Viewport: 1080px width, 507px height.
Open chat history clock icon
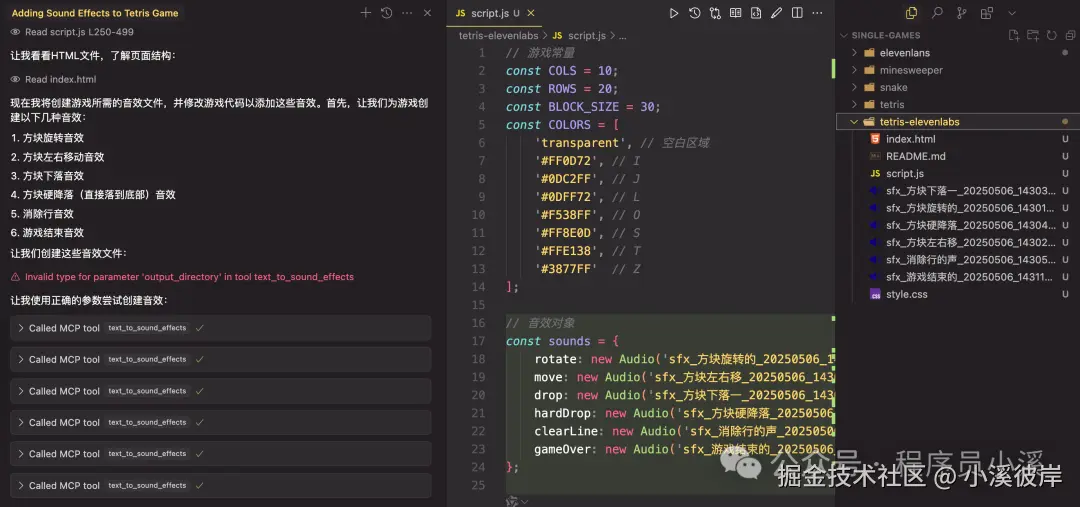[x=386, y=13]
